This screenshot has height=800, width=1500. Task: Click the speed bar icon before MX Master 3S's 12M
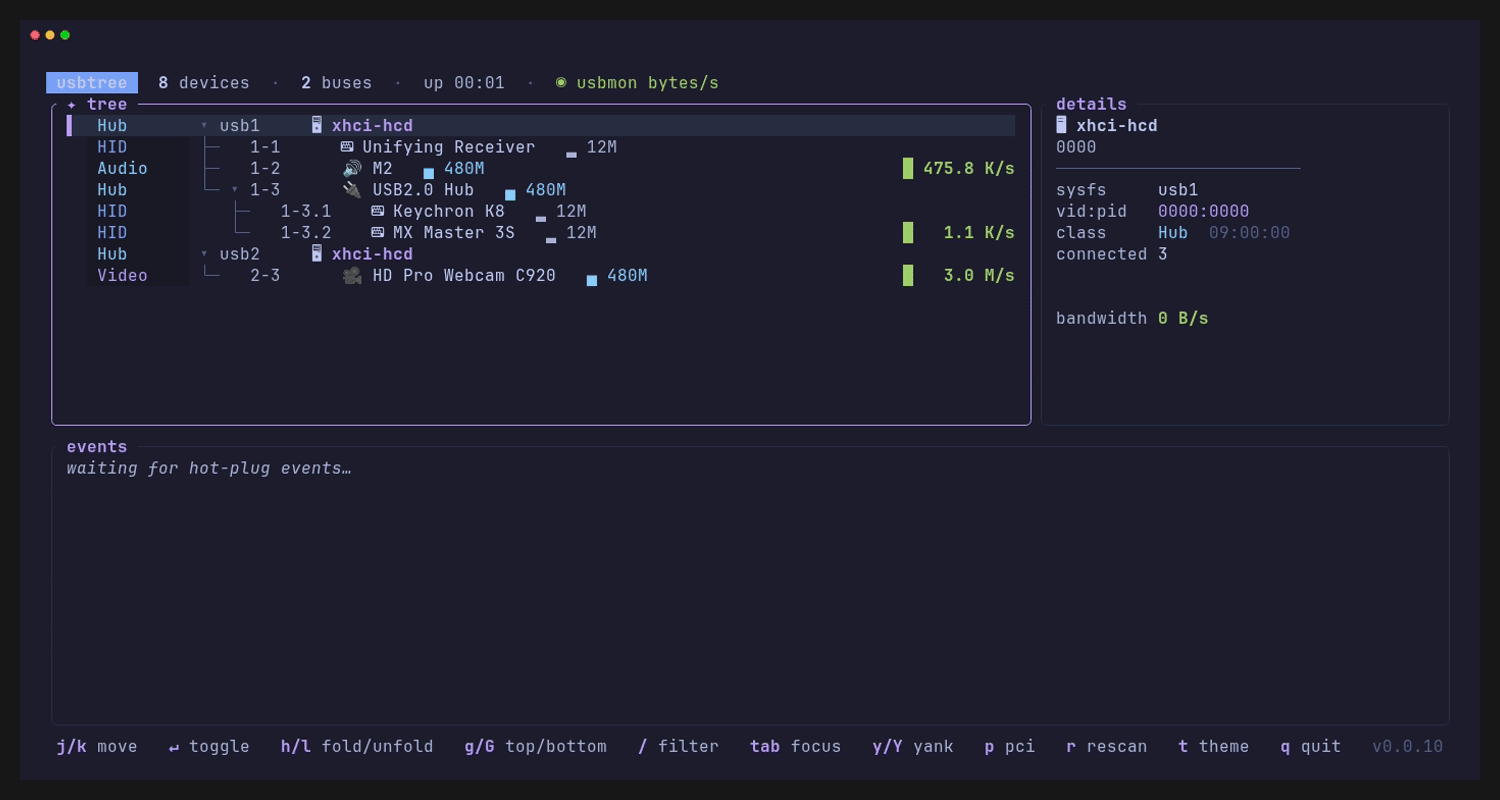pyautogui.click(x=551, y=240)
